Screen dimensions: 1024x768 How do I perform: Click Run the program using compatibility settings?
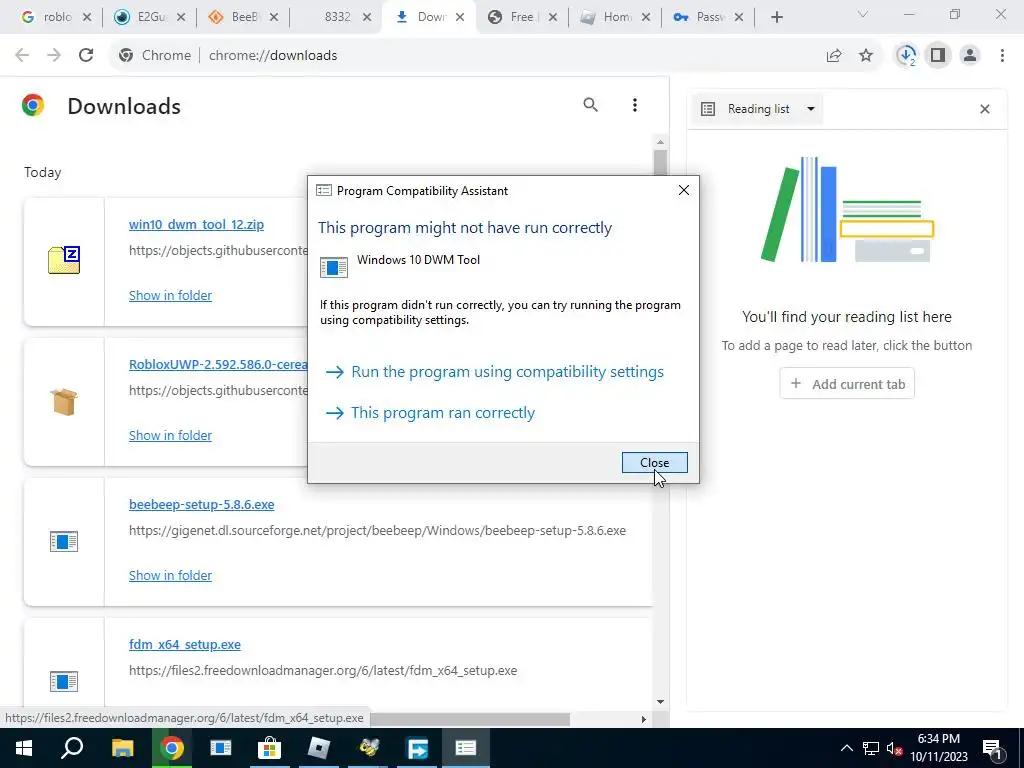(x=494, y=372)
